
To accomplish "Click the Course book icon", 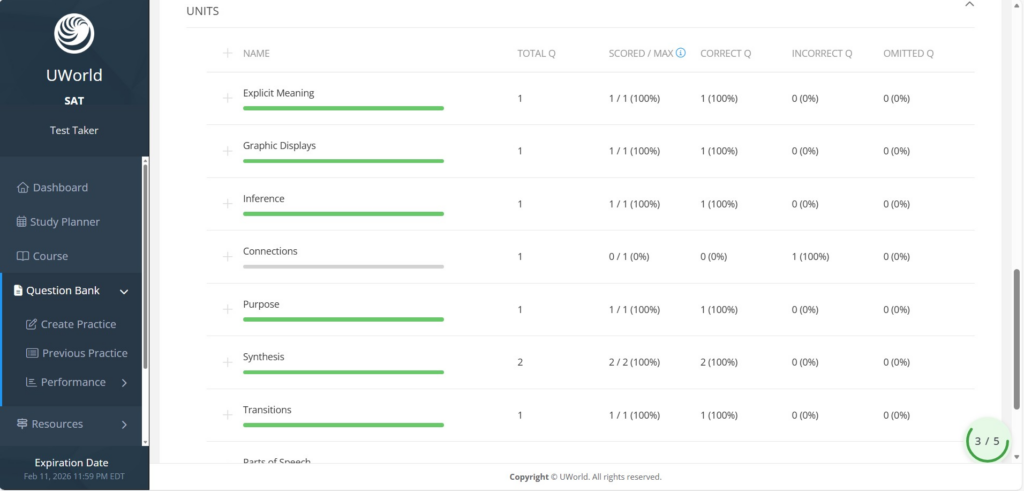I will [x=23, y=256].
